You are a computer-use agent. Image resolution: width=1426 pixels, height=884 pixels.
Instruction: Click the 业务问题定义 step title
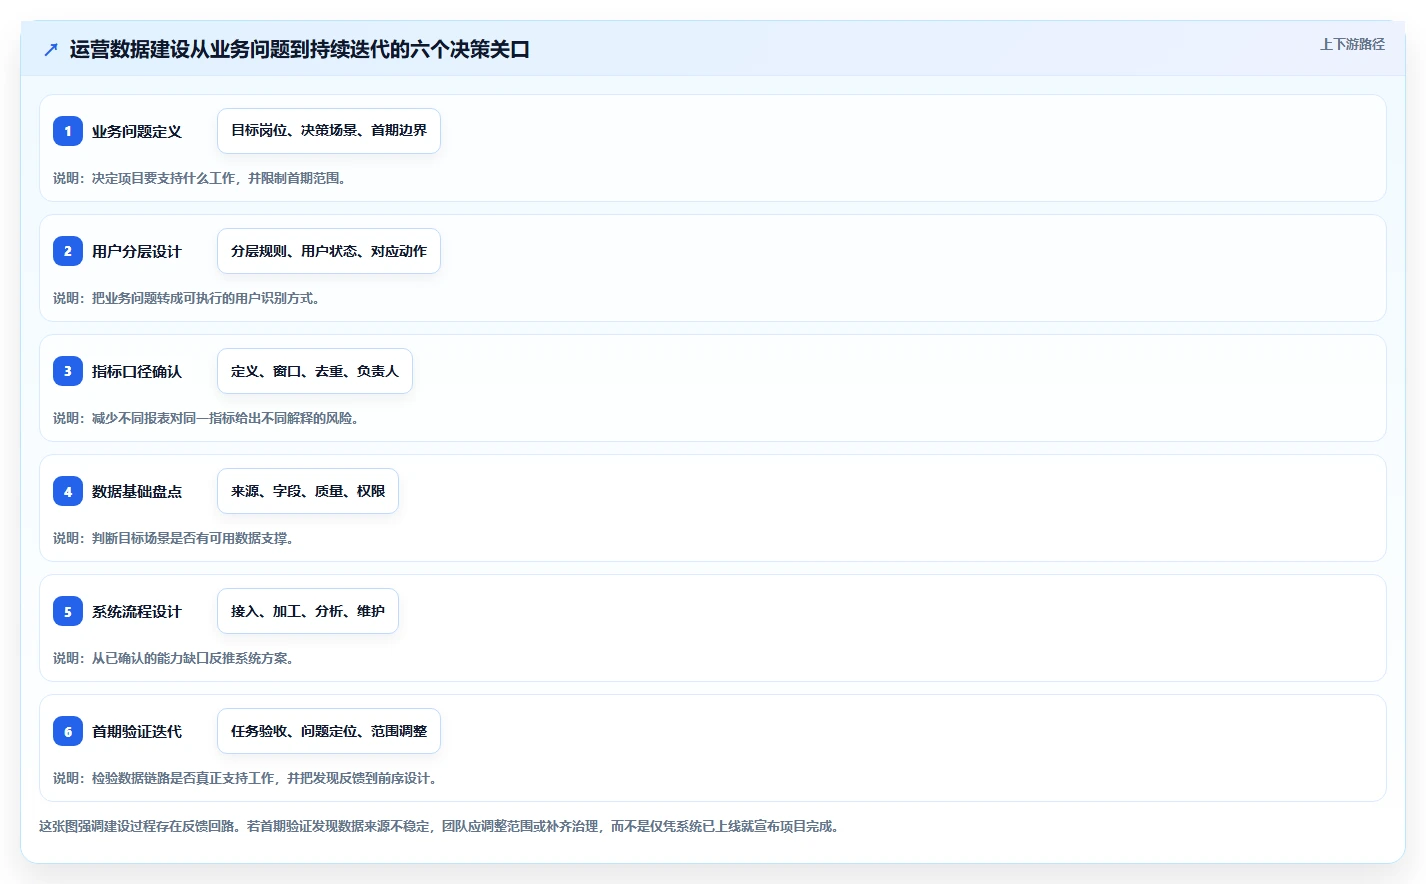click(x=137, y=131)
